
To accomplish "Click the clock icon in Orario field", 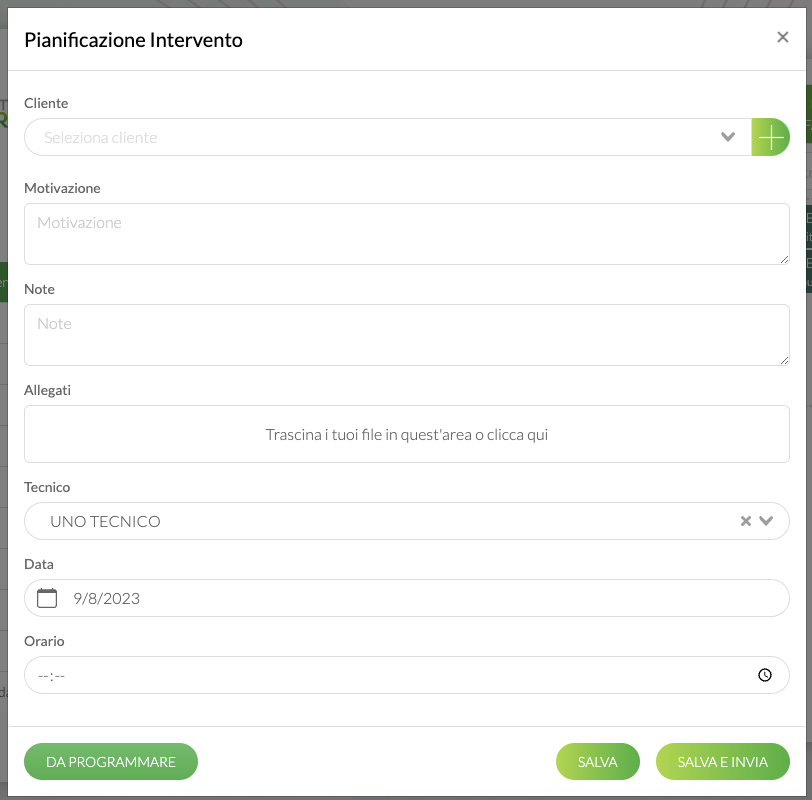I will (764, 675).
